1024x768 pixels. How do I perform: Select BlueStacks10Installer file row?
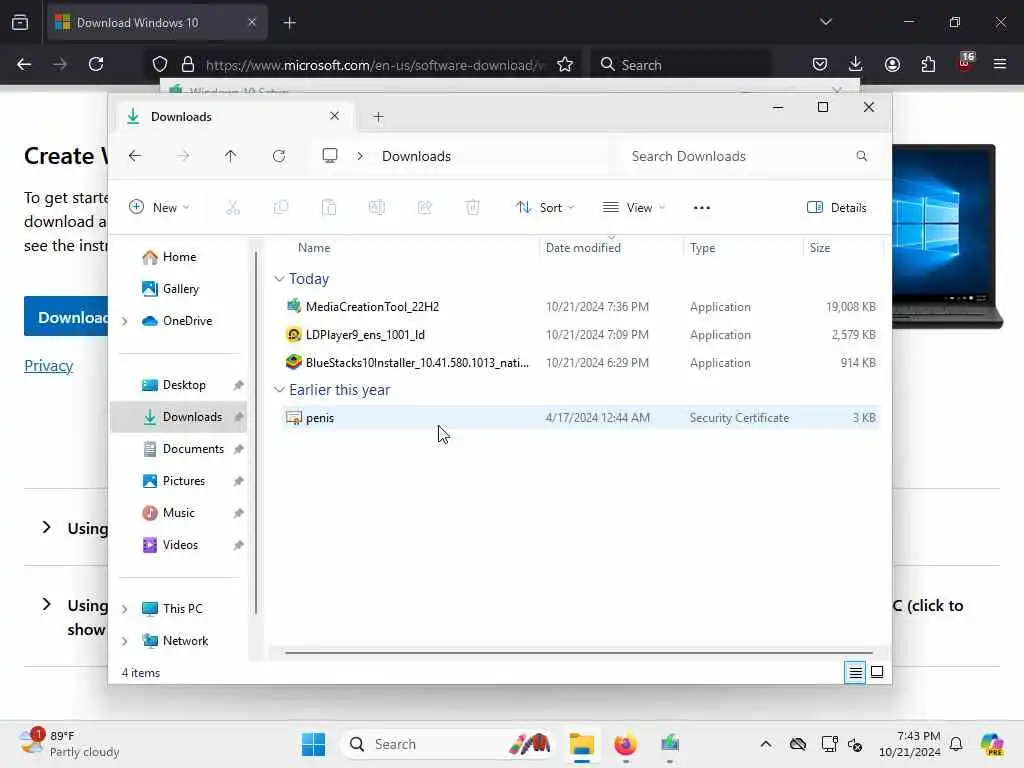pyautogui.click(x=581, y=363)
